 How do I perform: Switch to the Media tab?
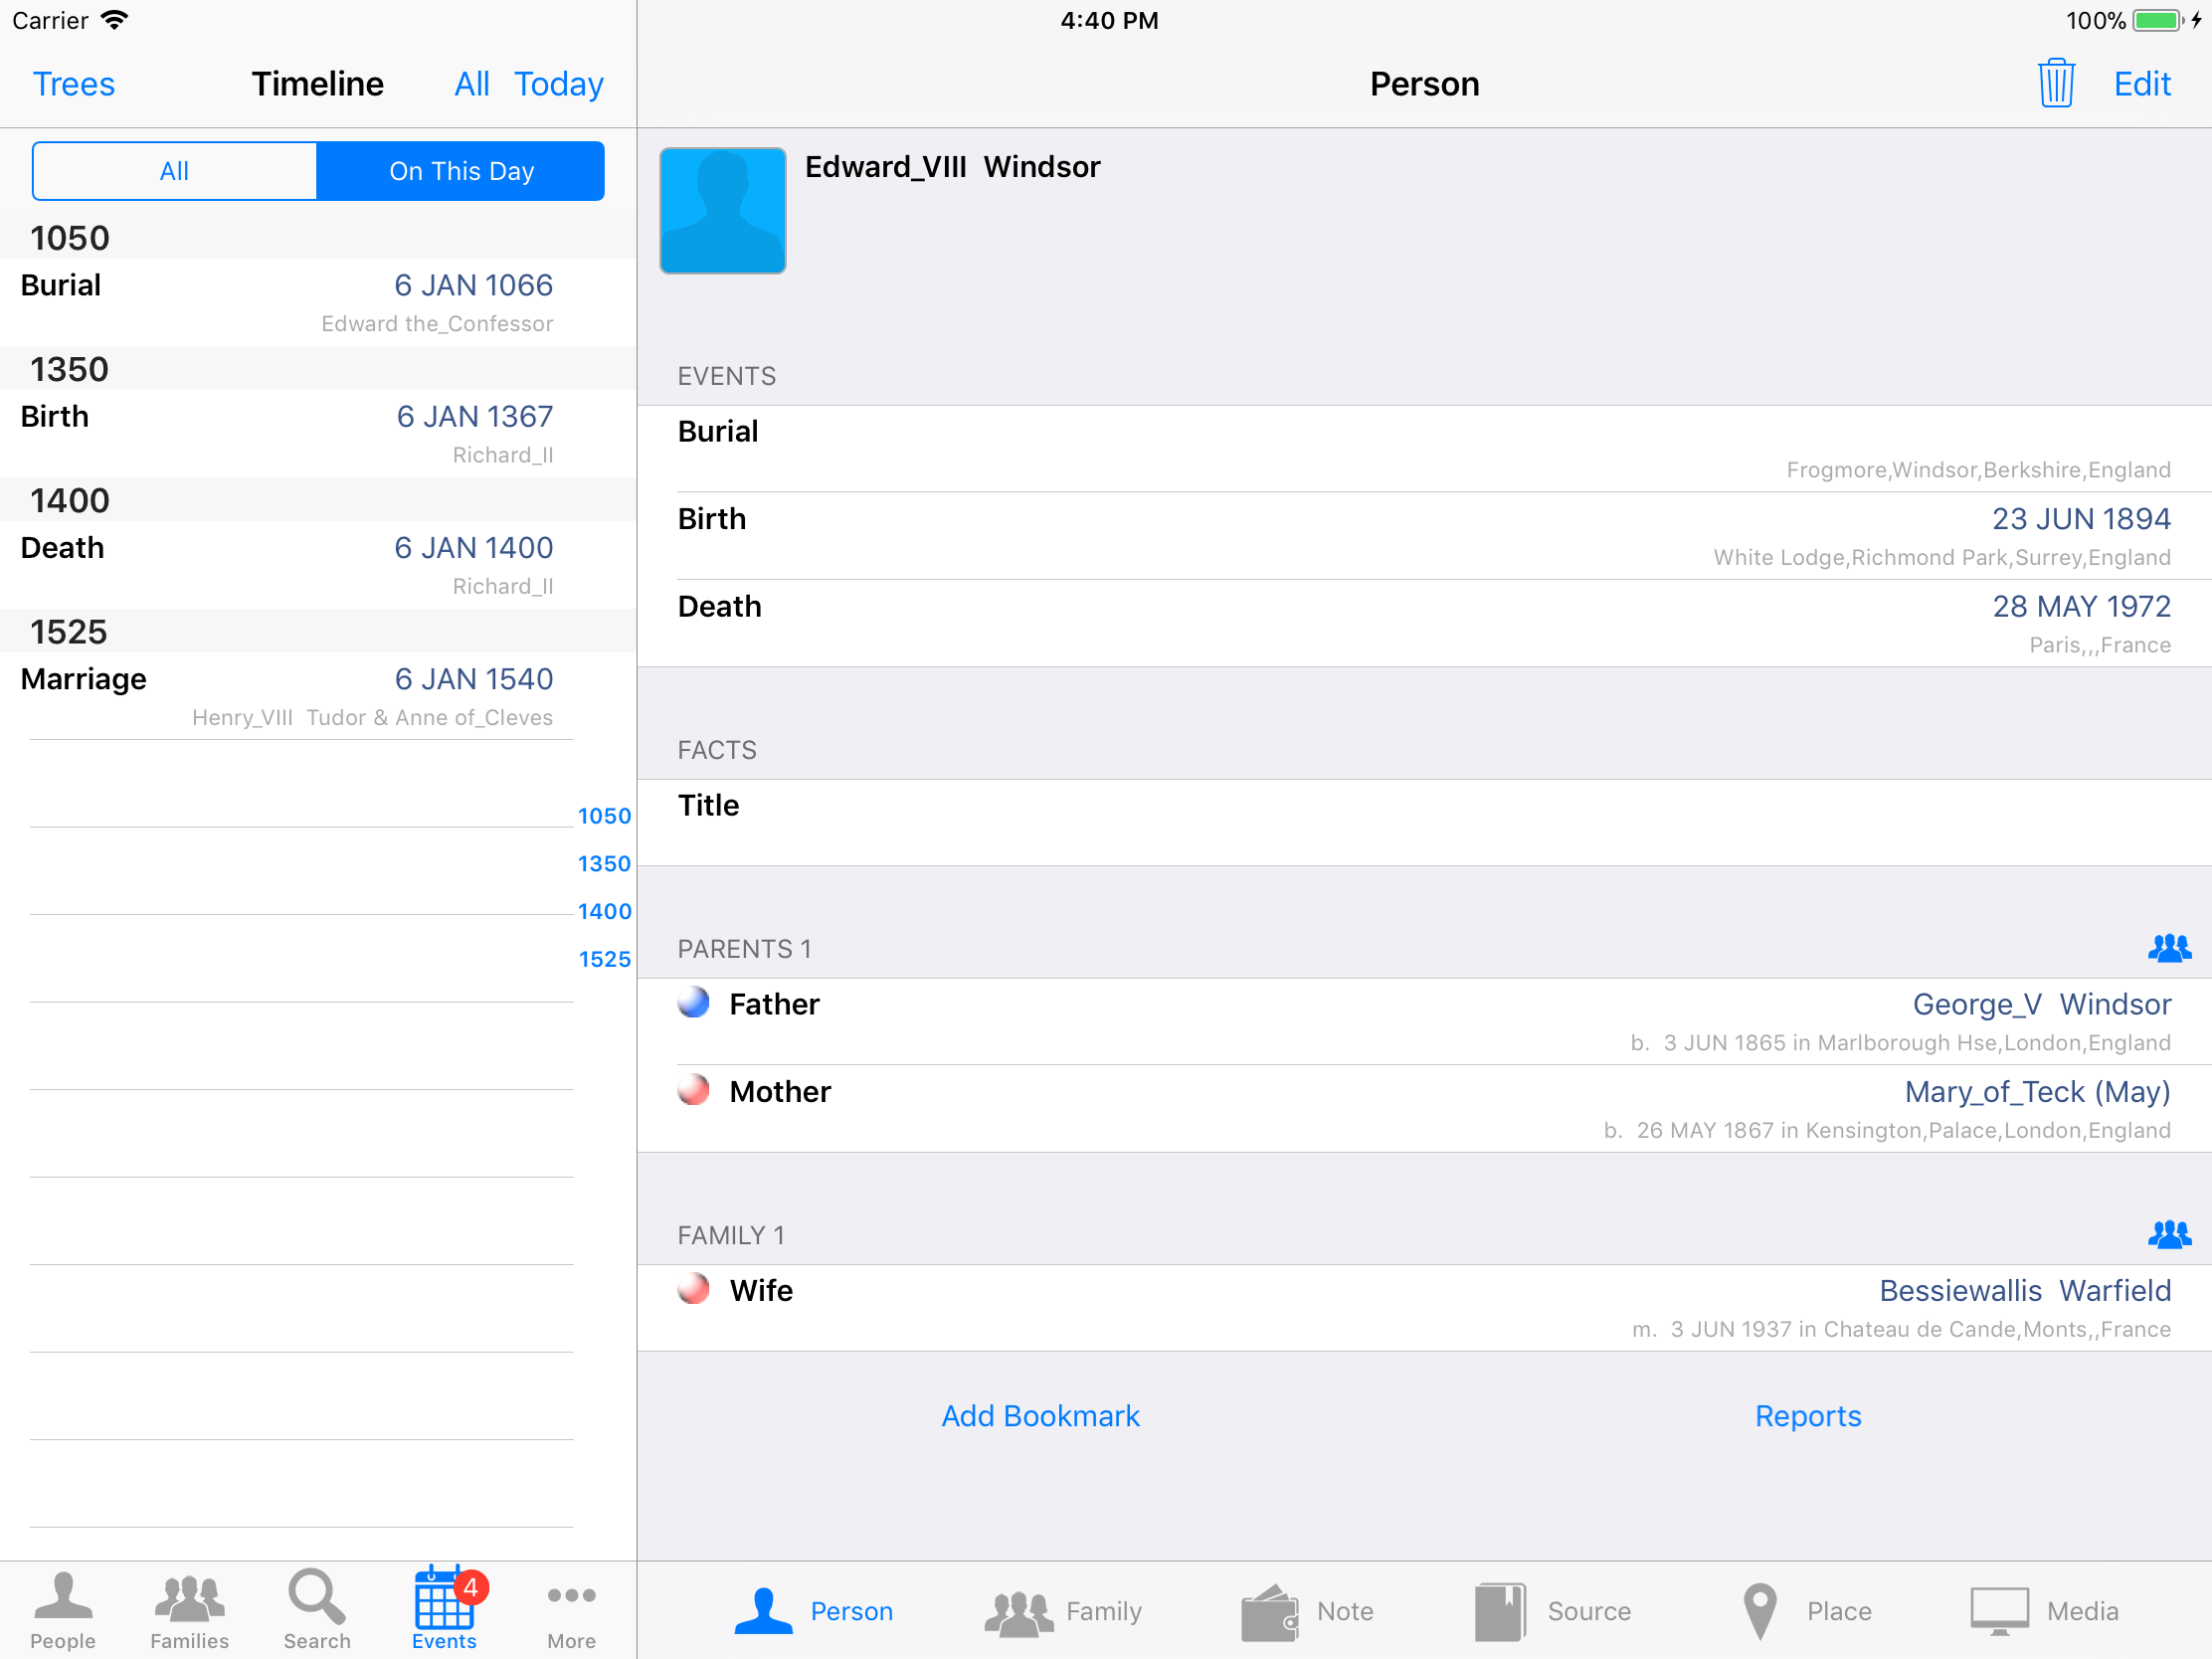tap(2045, 1611)
